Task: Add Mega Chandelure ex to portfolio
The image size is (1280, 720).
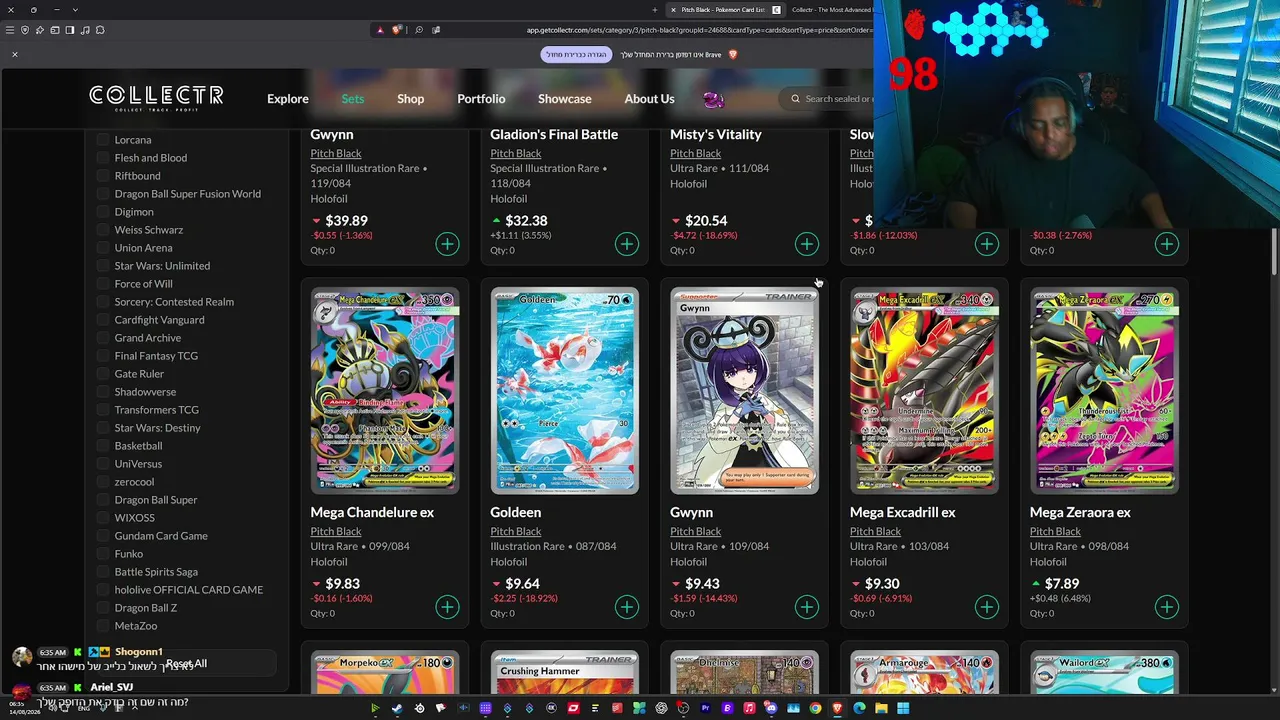Action: [x=447, y=607]
